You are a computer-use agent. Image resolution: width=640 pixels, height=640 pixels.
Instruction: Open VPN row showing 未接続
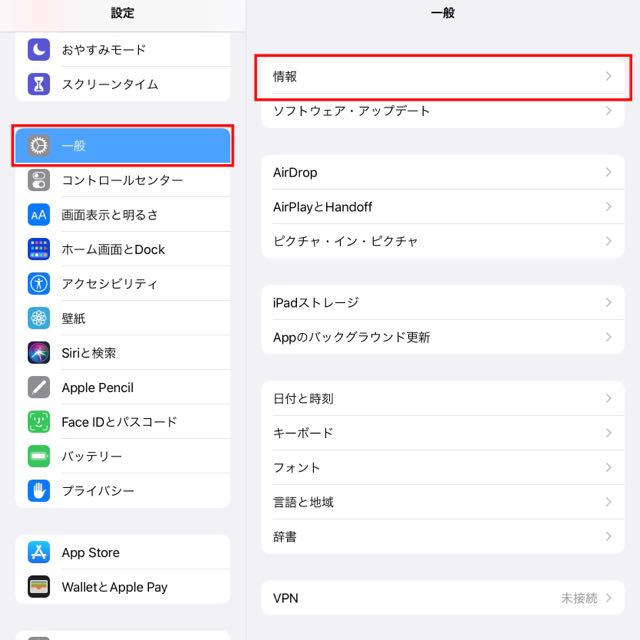(443, 598)
